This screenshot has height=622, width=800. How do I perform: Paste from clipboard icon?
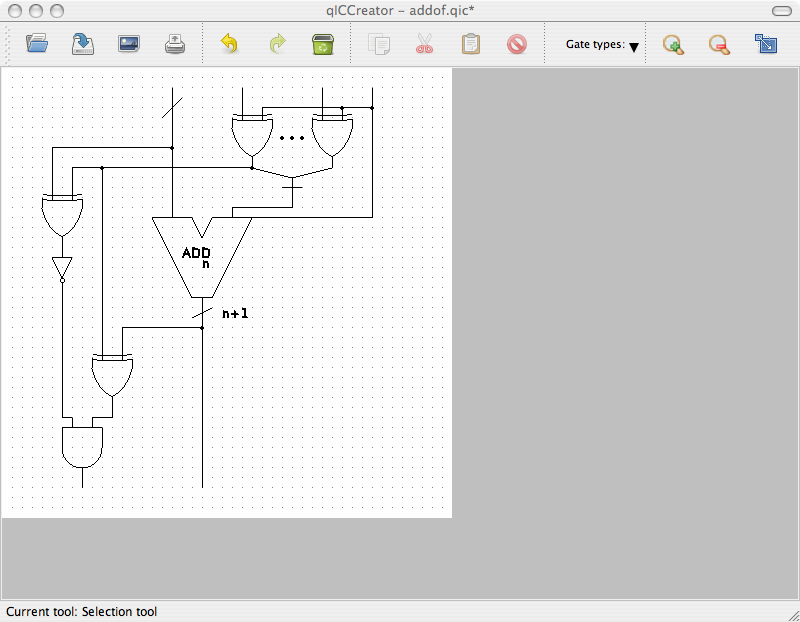[470, 44]
